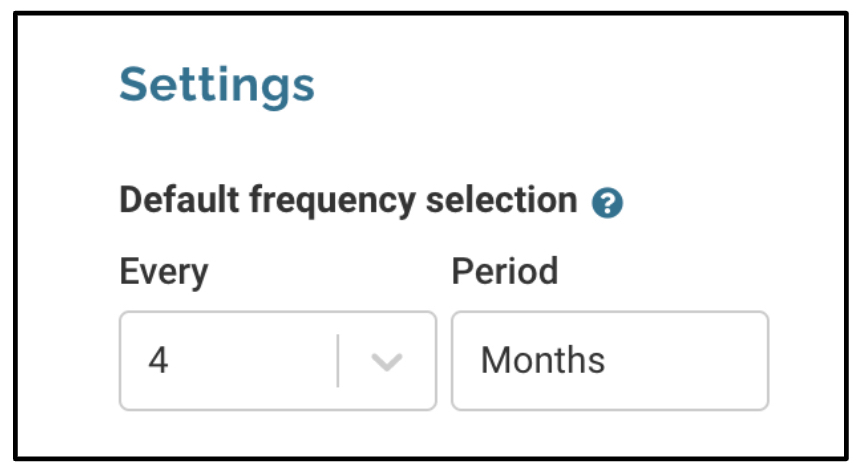Image resolution: width=862 pixels, height=474 pixels.
Task: Click the Default frequency selection label
Action: [x=349, y=200]
